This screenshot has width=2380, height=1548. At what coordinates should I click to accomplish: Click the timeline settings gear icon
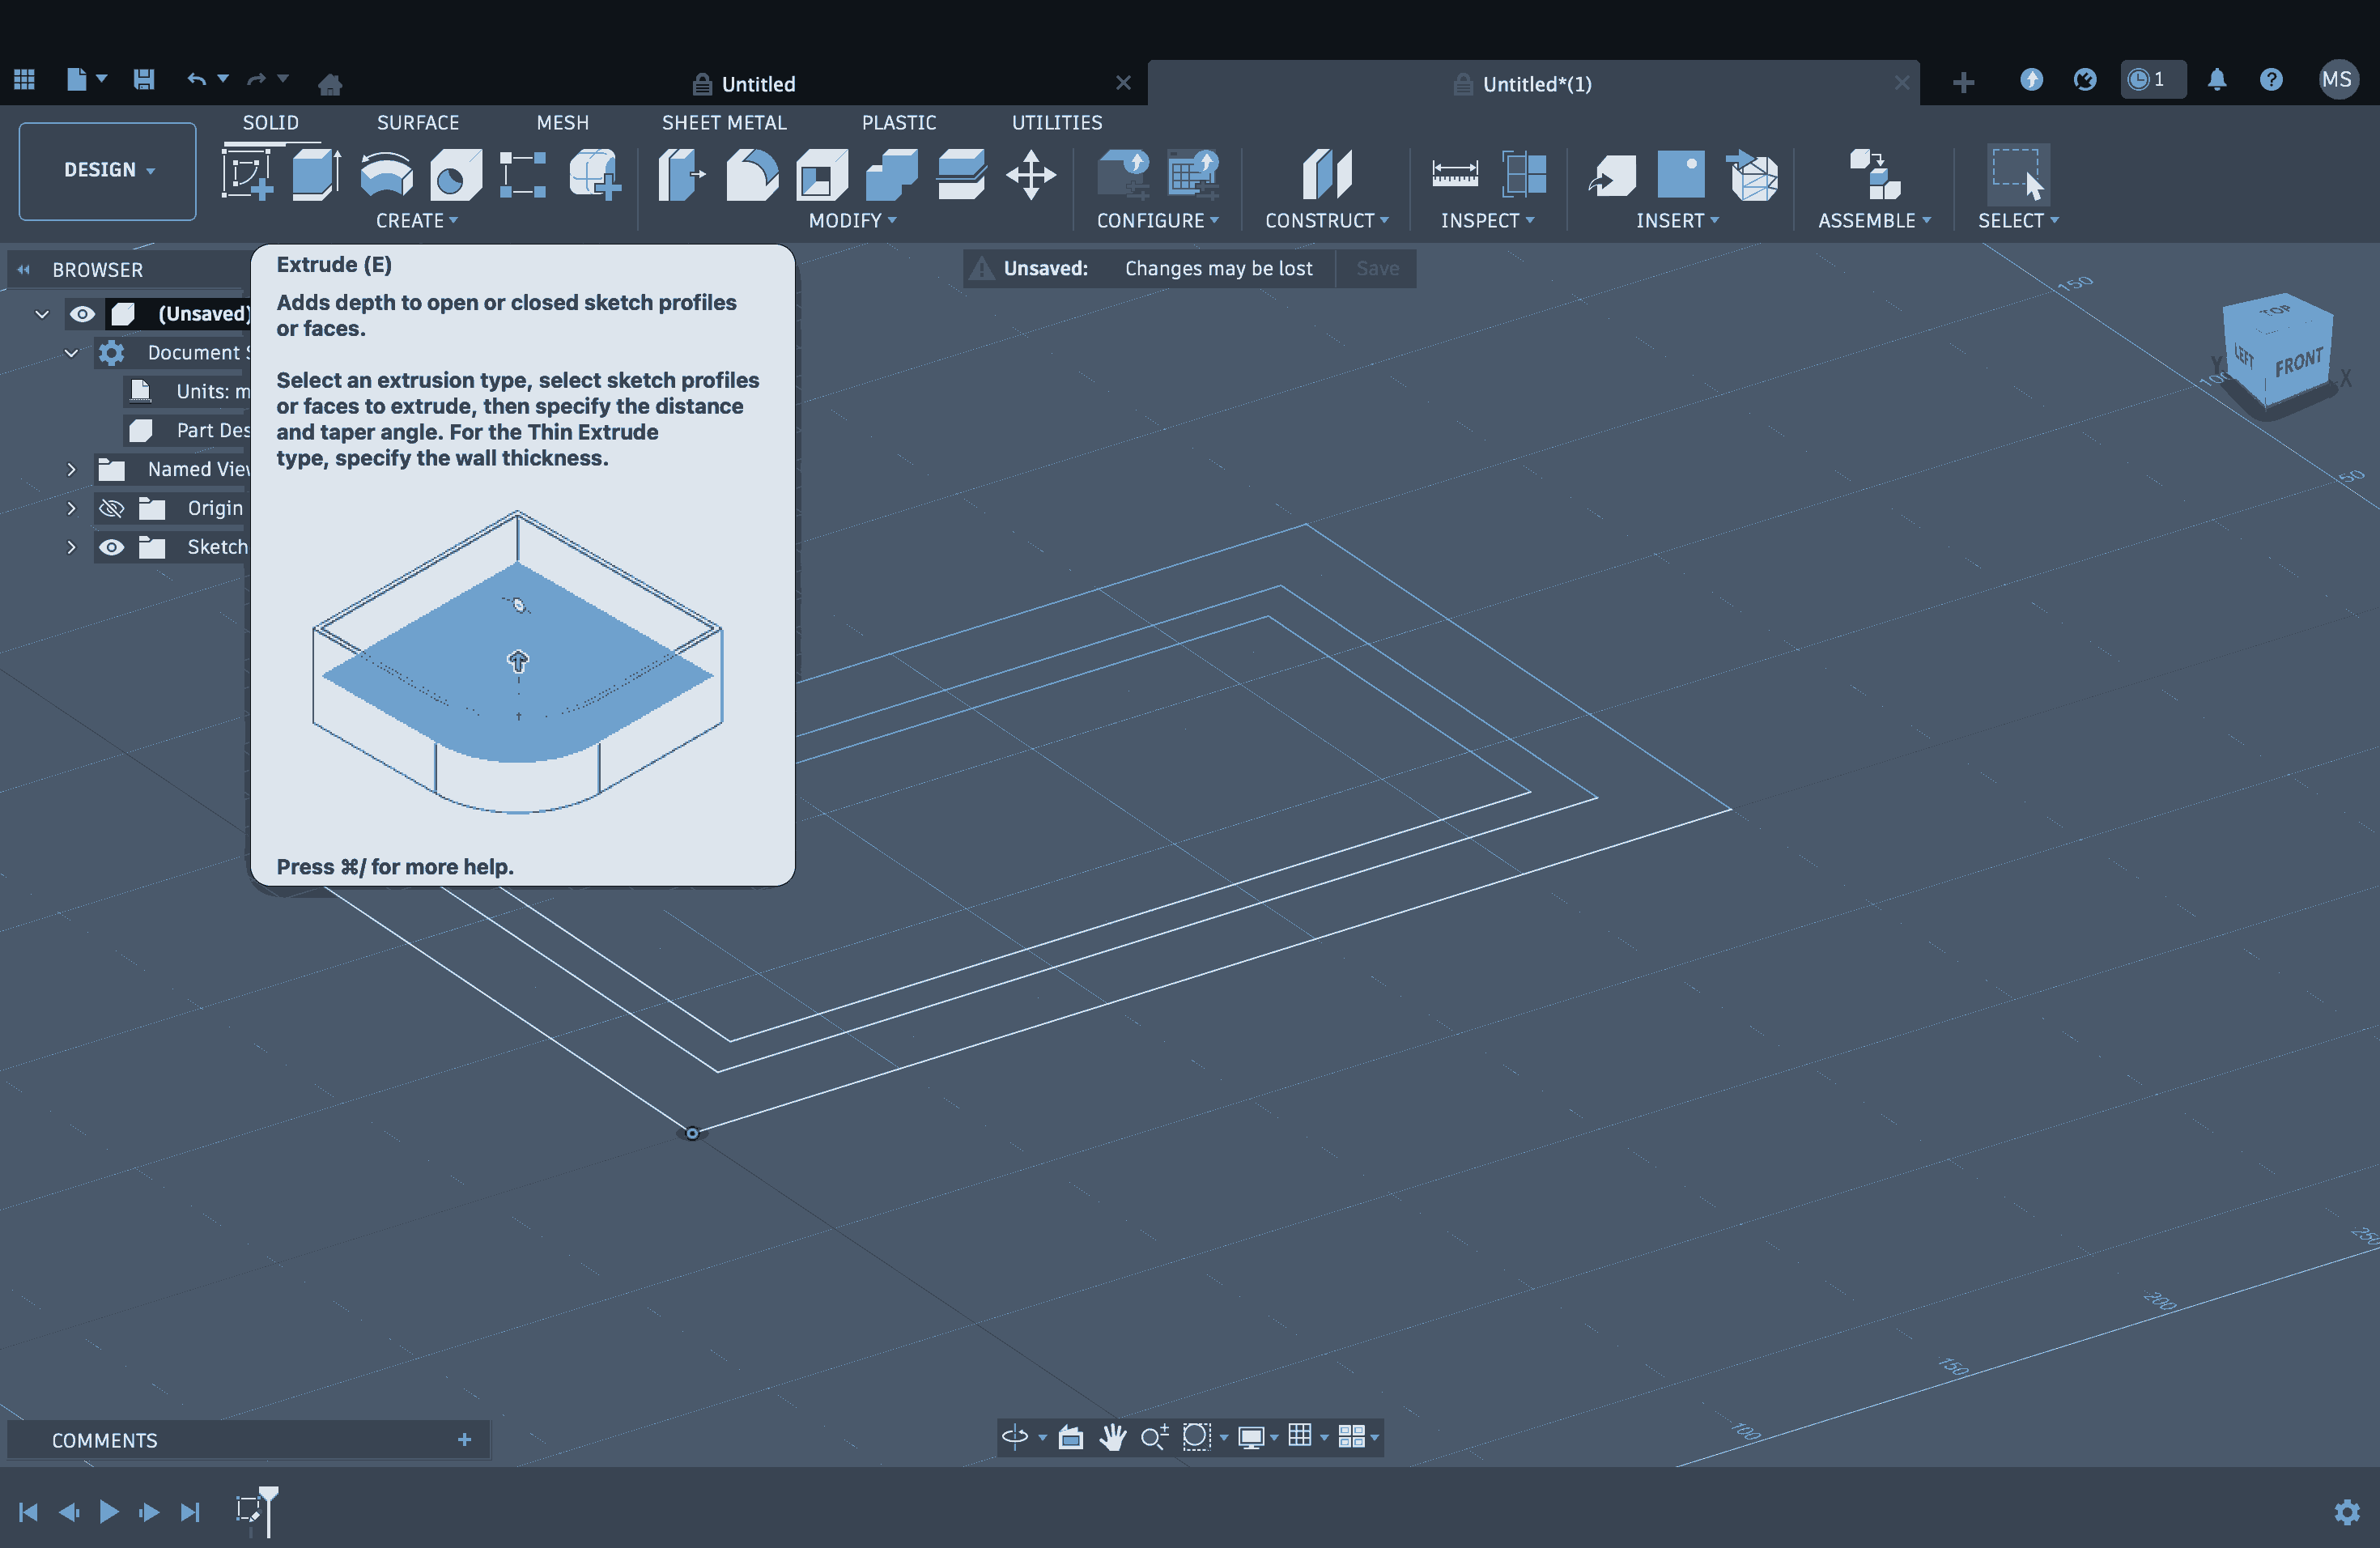(x=2347, y=1512)
